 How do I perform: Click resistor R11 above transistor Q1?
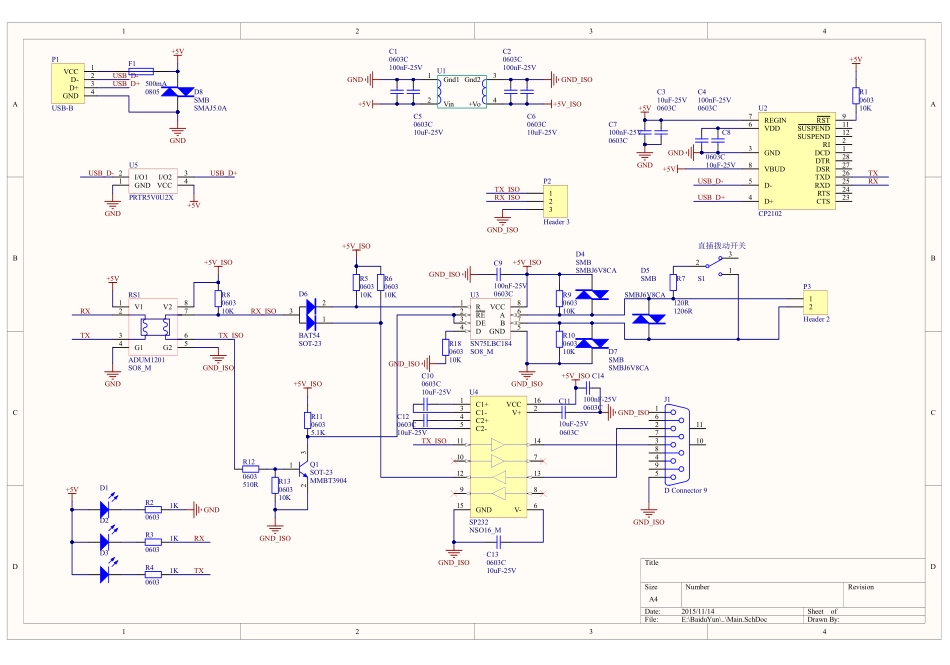[308, 420]
